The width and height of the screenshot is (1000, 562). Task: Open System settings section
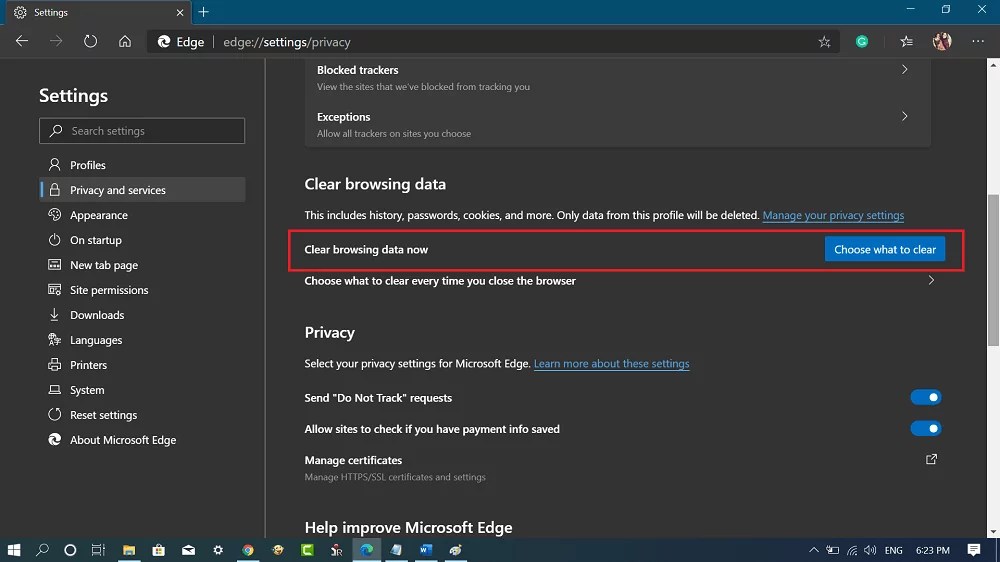pos(142,390)
